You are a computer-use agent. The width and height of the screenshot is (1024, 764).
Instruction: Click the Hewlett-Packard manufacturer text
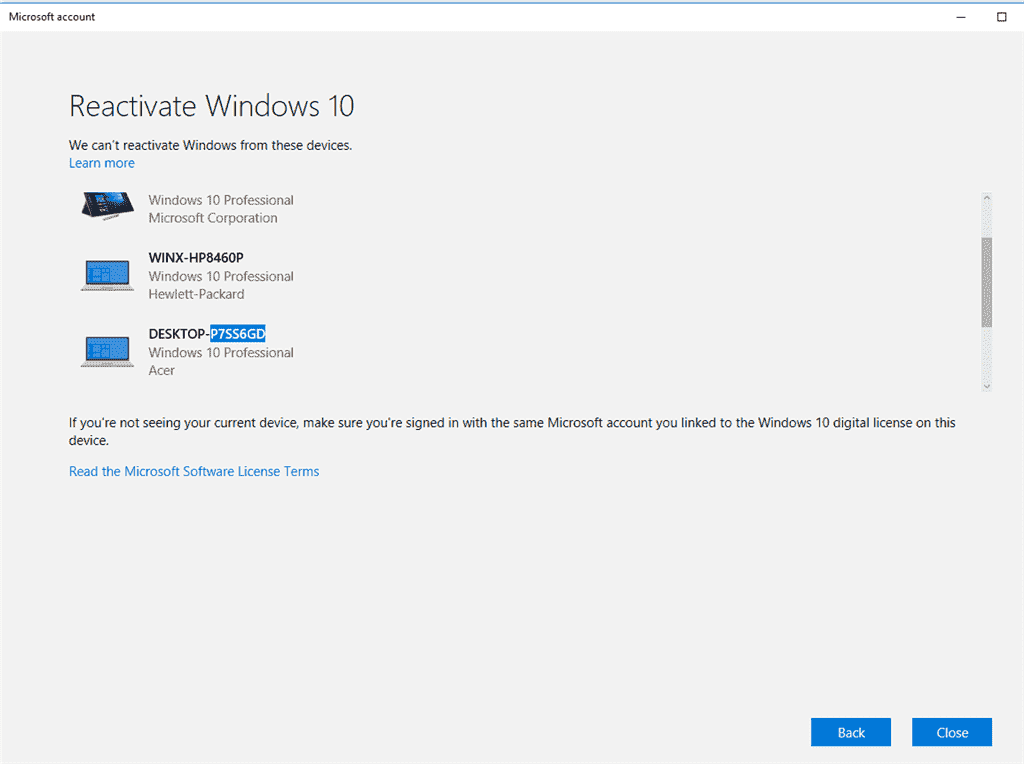coord(197,294)
